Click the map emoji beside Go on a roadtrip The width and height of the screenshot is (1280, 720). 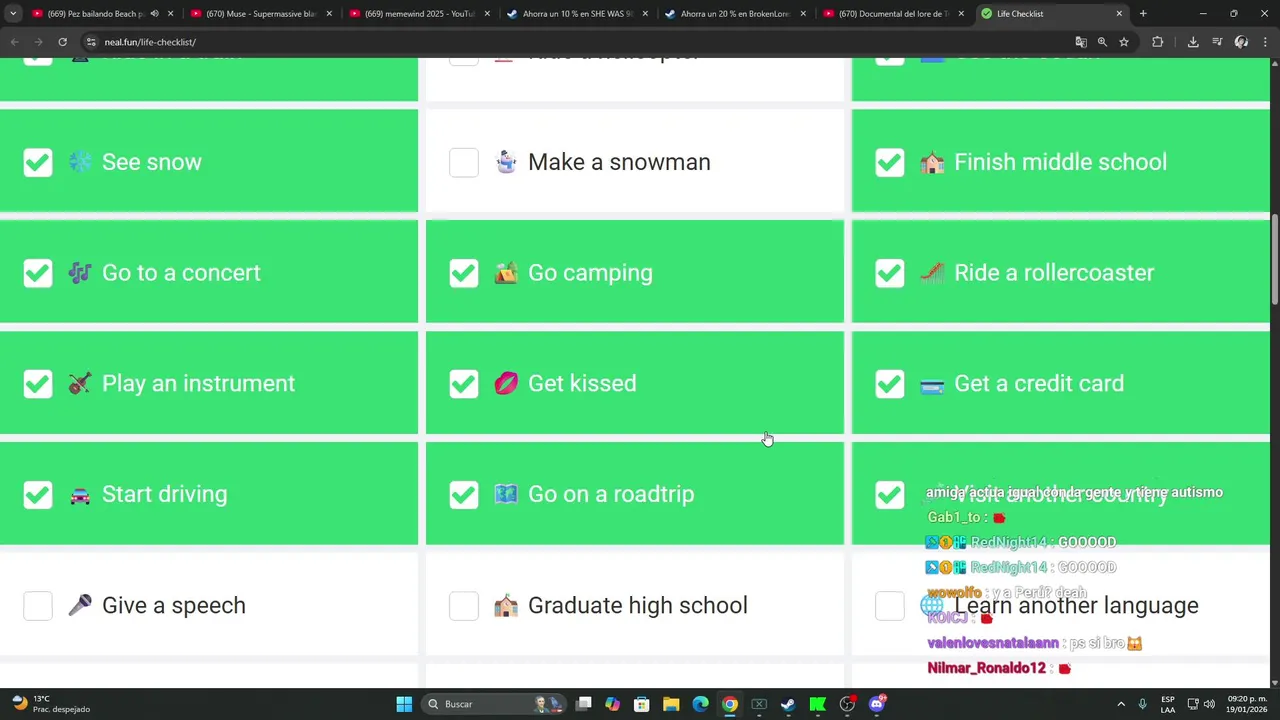[x=506, y=494]
